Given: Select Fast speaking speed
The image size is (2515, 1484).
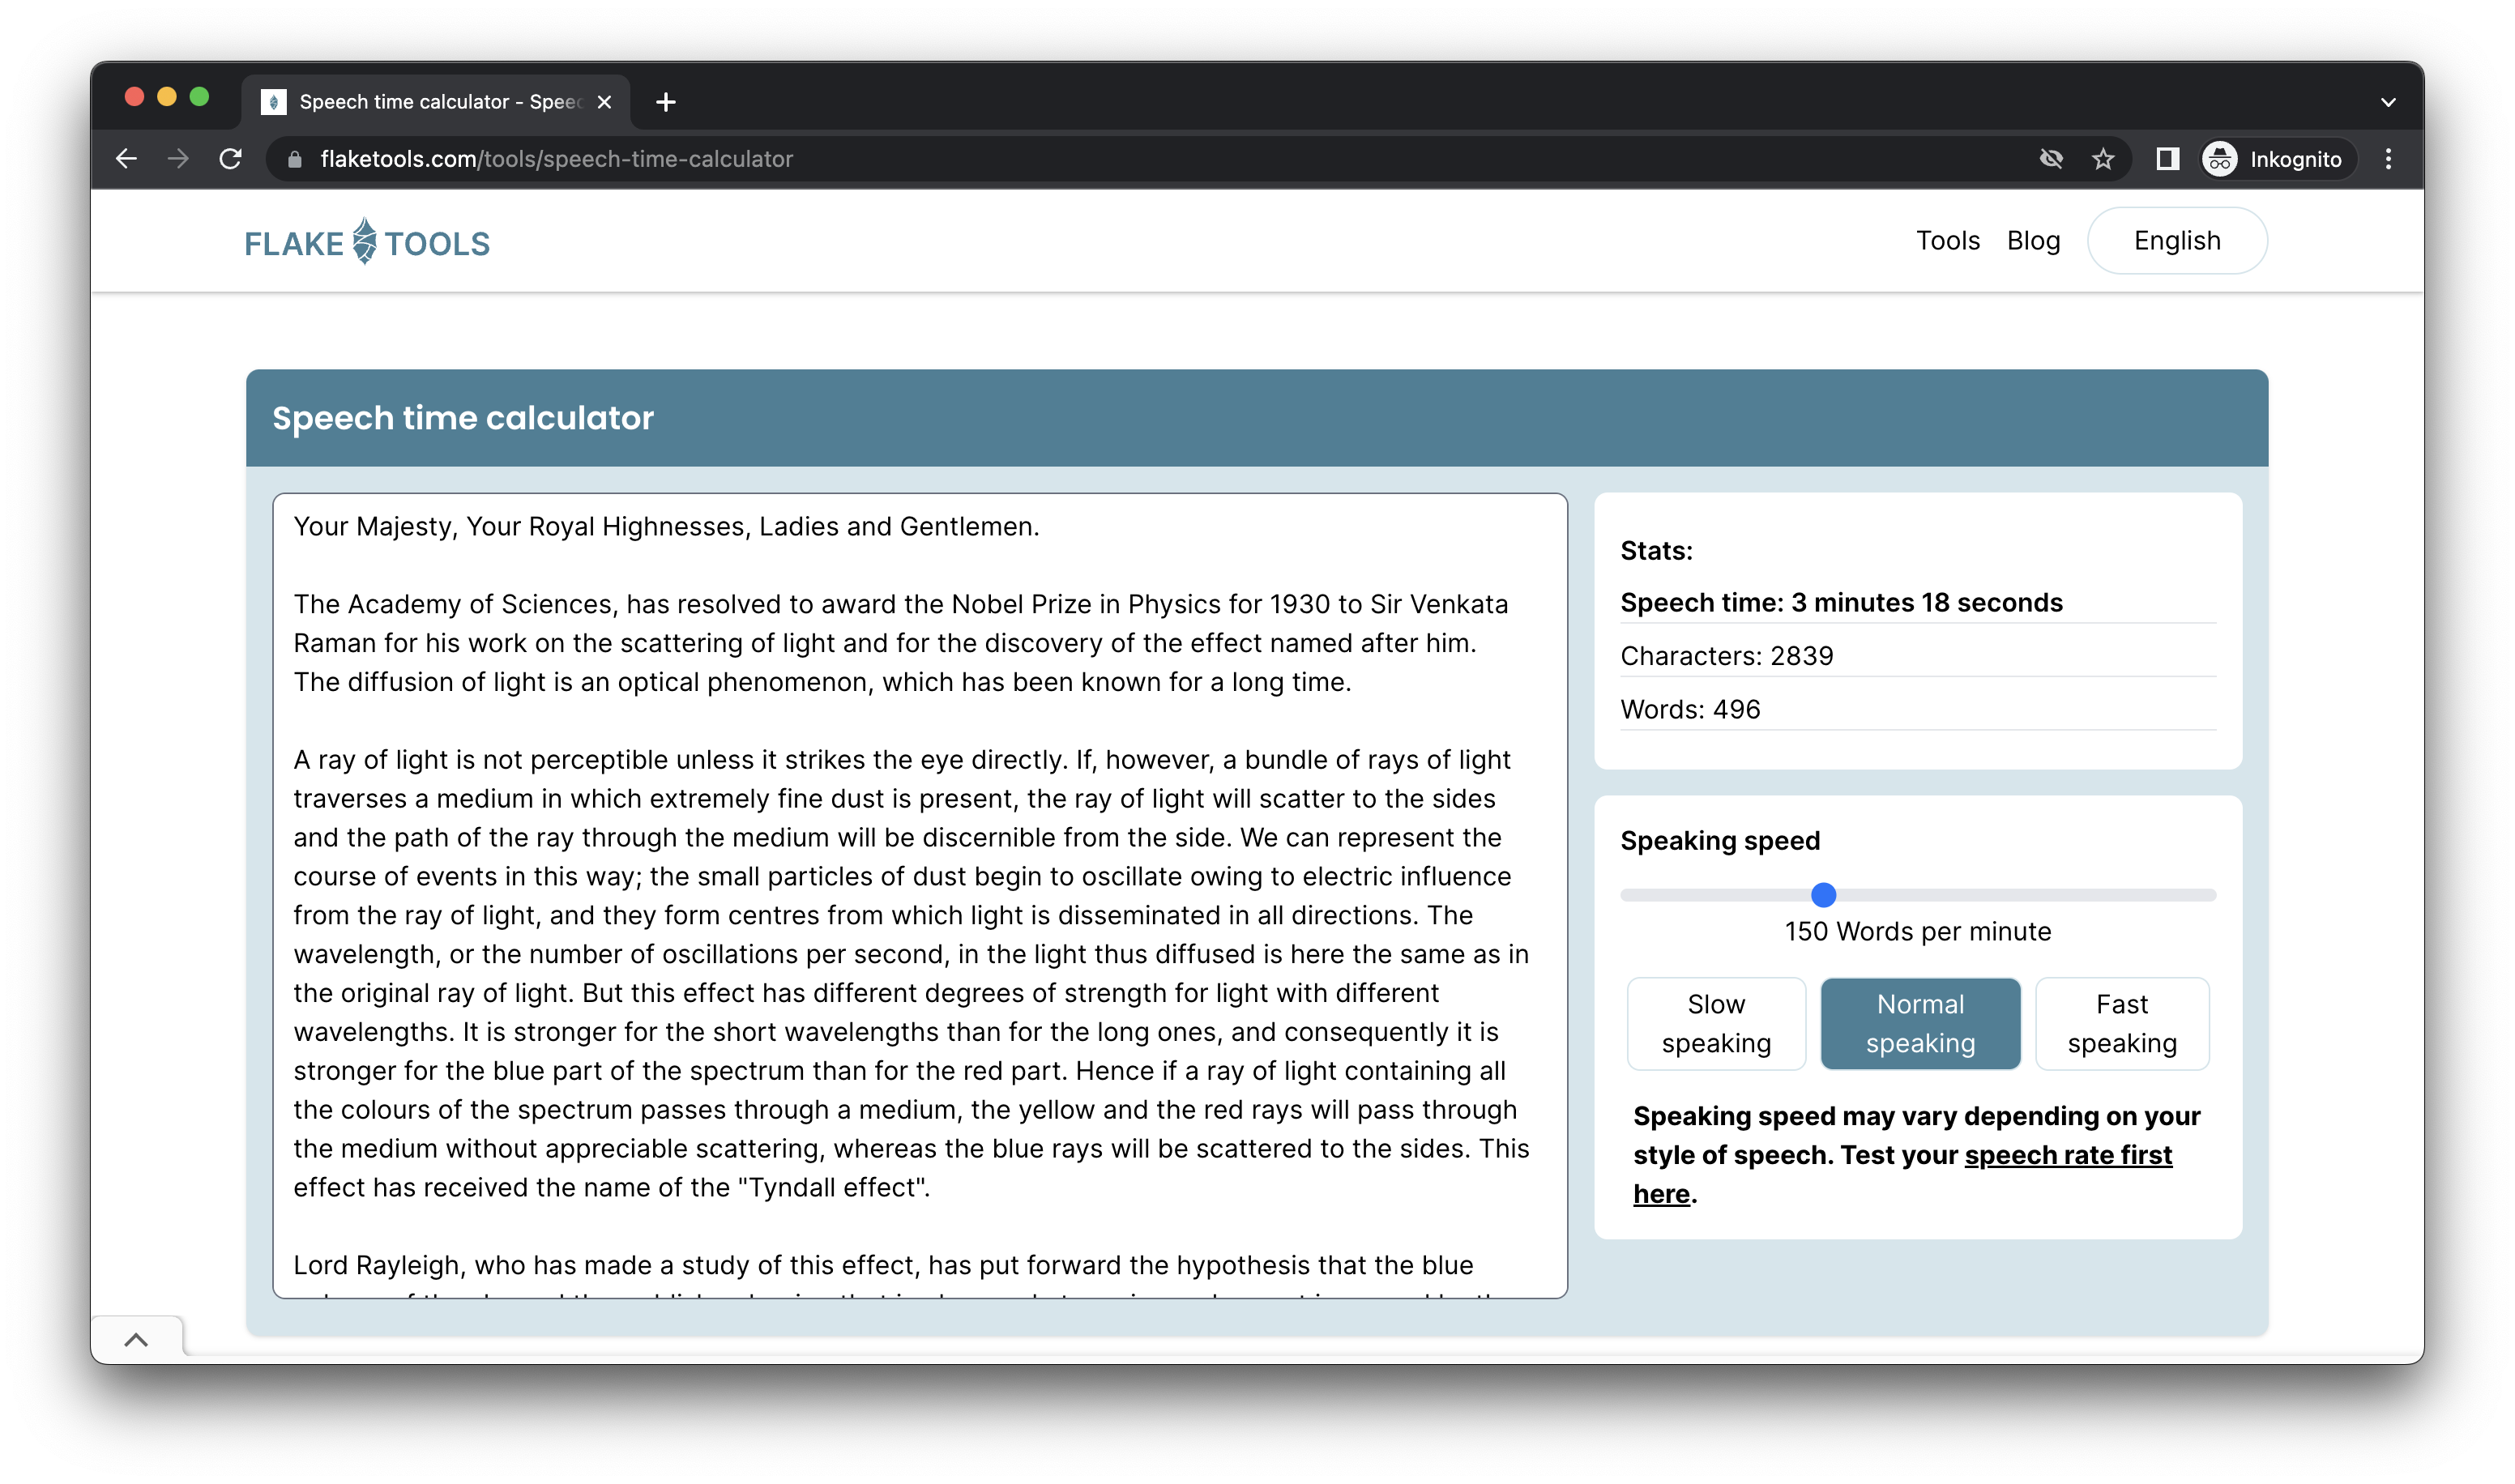Looking at the screenshot, I should point(2122,1023).
